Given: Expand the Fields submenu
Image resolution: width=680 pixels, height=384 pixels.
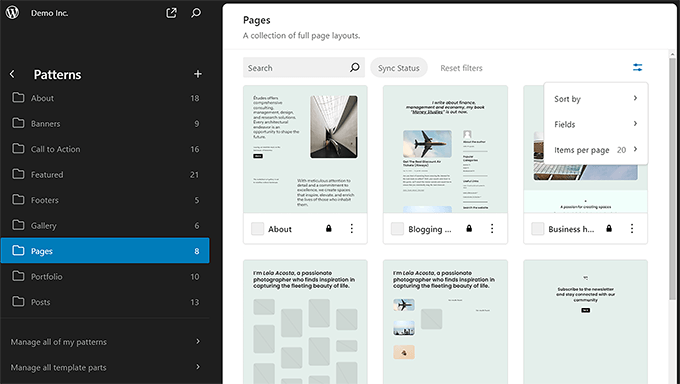Looking at the screenshot, I should click(x=596, y=124).
